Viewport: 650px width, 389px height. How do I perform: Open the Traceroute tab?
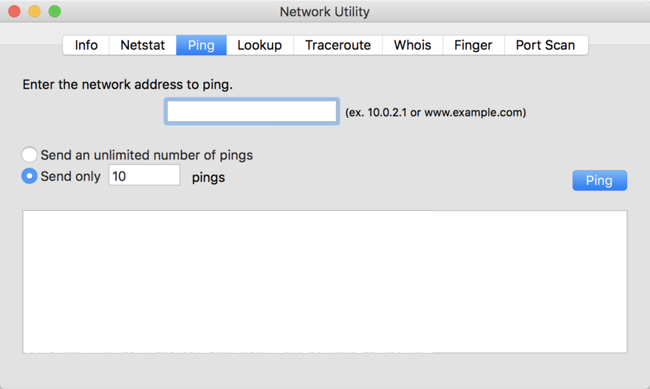[x=338, y=45]
